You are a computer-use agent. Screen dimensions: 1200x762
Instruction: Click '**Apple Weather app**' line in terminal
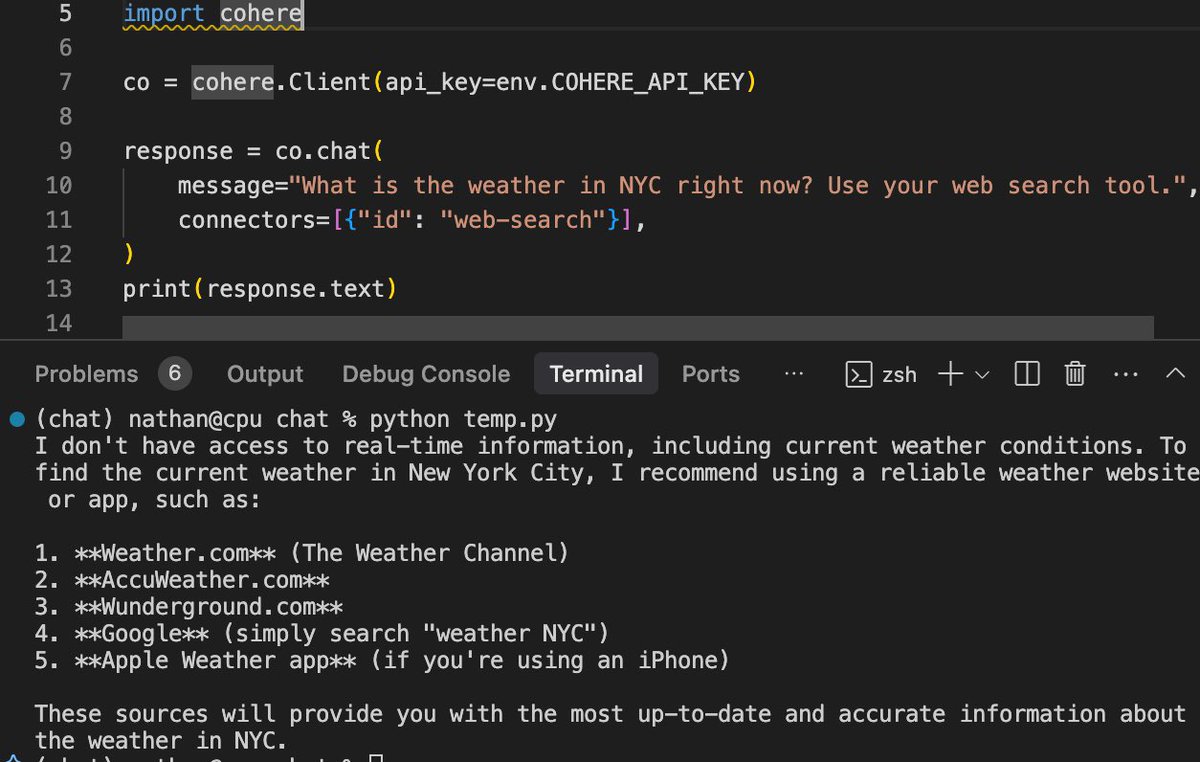coord(383,660)
